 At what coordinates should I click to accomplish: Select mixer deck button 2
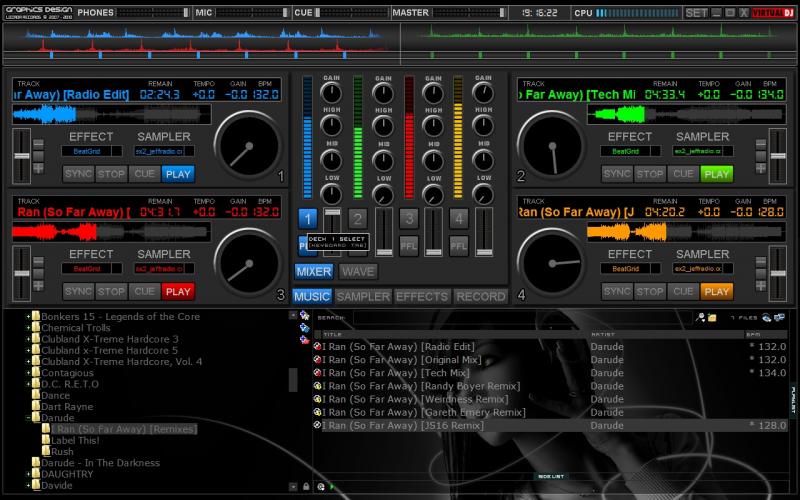coord(358,219)
